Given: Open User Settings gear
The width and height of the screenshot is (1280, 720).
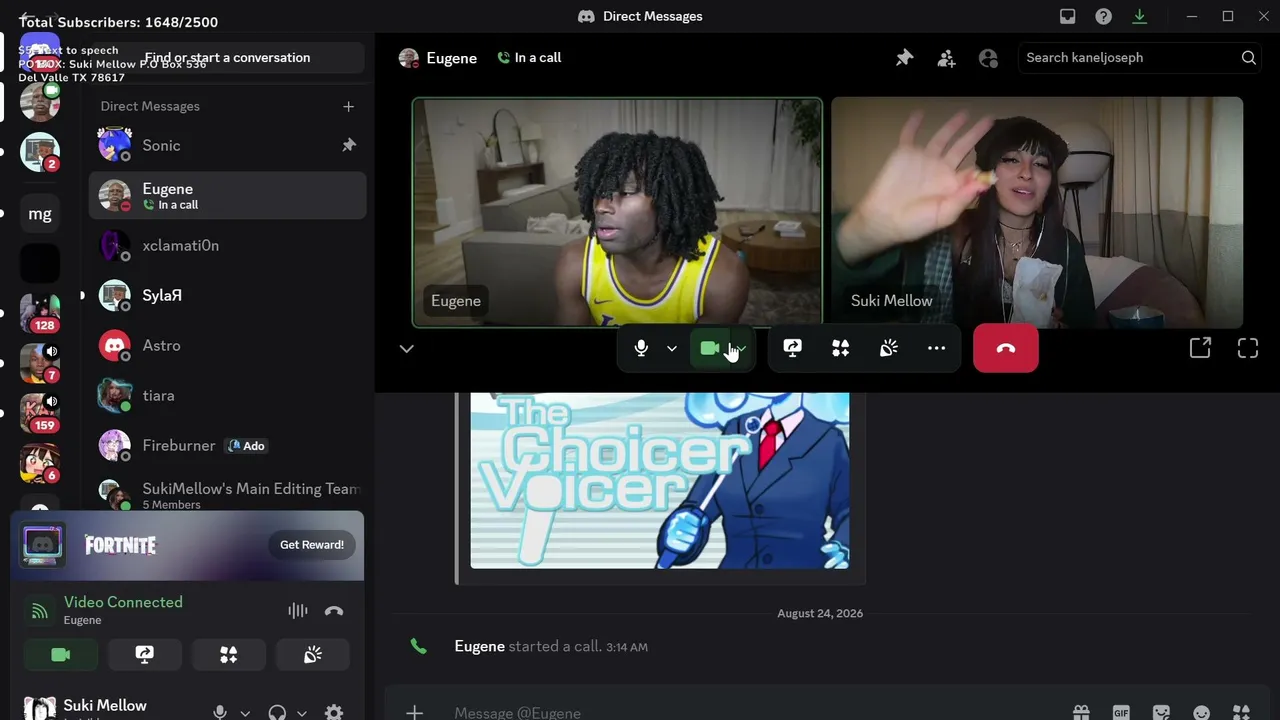Looking at the screenshot, I should coord(334,712).
